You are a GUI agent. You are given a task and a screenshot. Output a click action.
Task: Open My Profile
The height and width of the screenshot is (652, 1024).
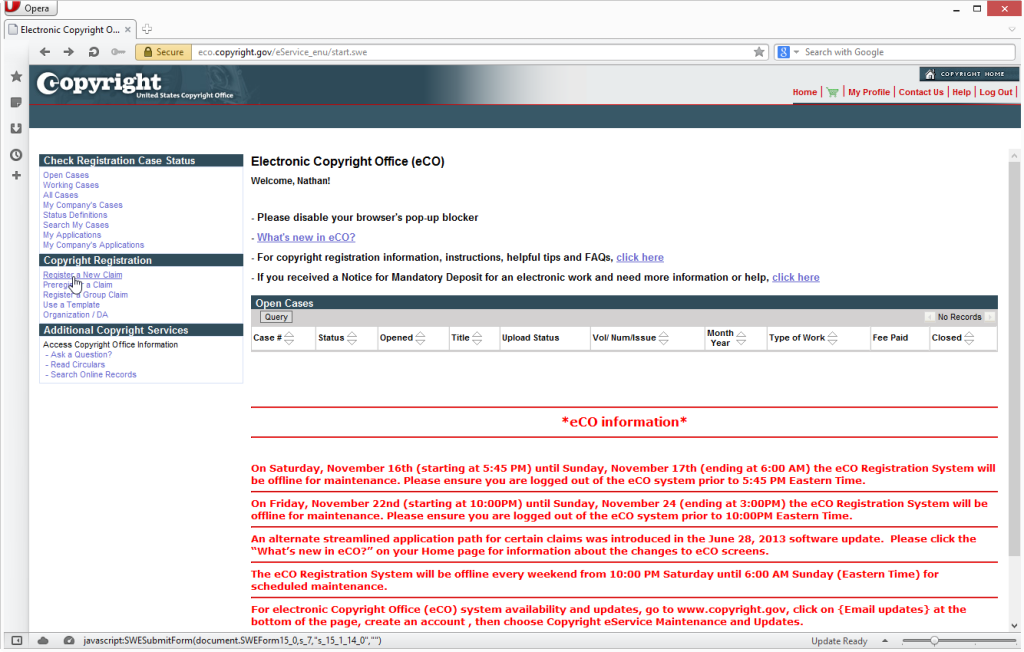tap(869, 92)
